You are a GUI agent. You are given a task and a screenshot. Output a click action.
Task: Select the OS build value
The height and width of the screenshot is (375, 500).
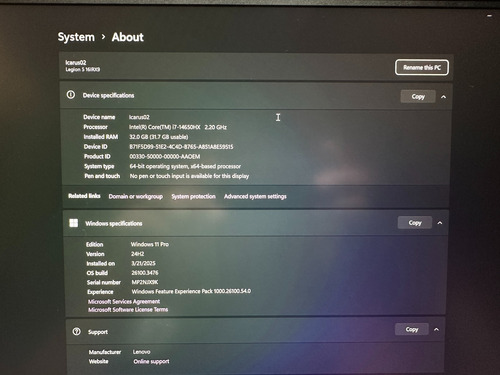[x=145, y=273]
